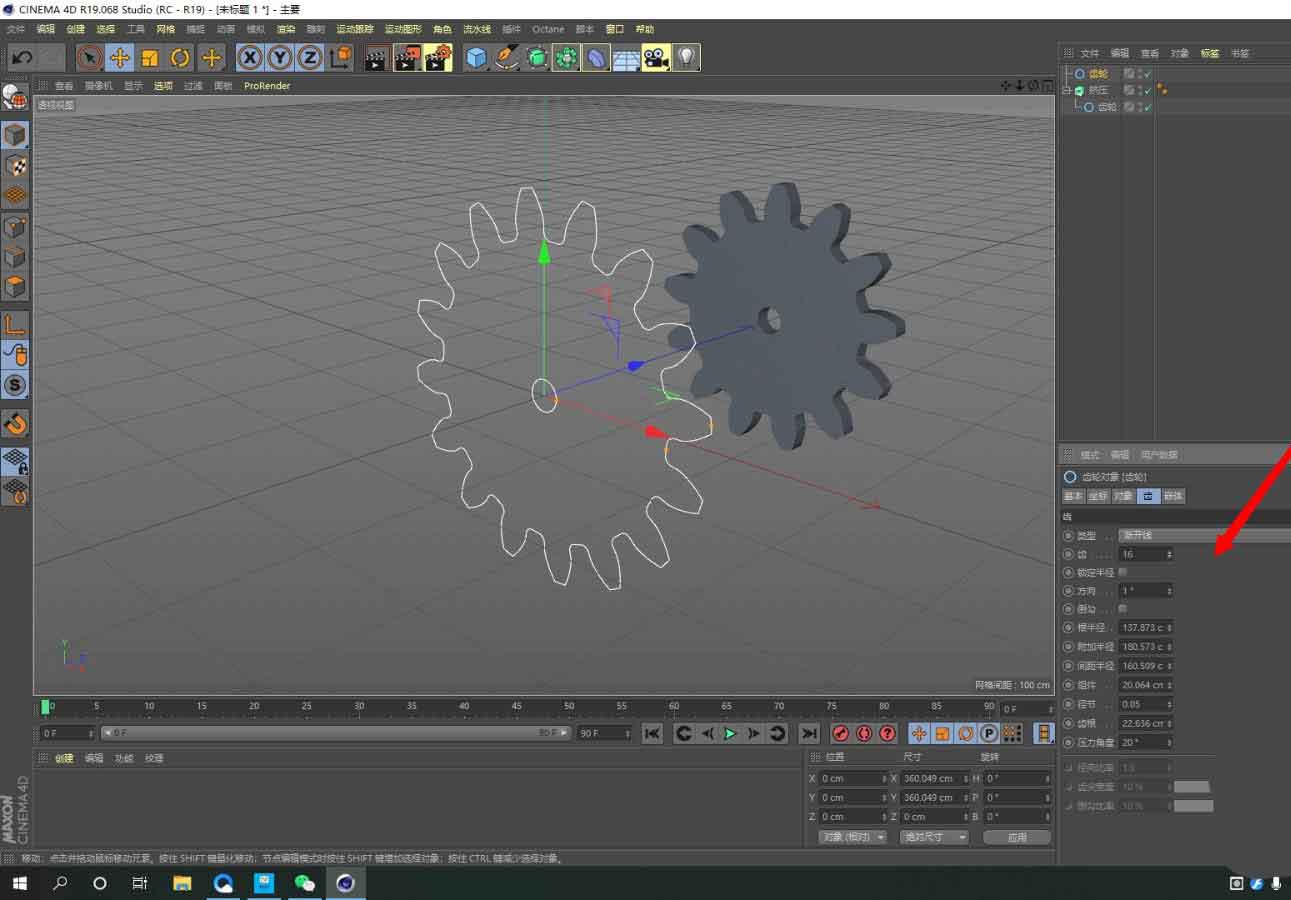Open the 对象(相对) dropdown near coordinates
Image resolution: width=1291 pixels, height=900 pixels.
coord(852,837)
